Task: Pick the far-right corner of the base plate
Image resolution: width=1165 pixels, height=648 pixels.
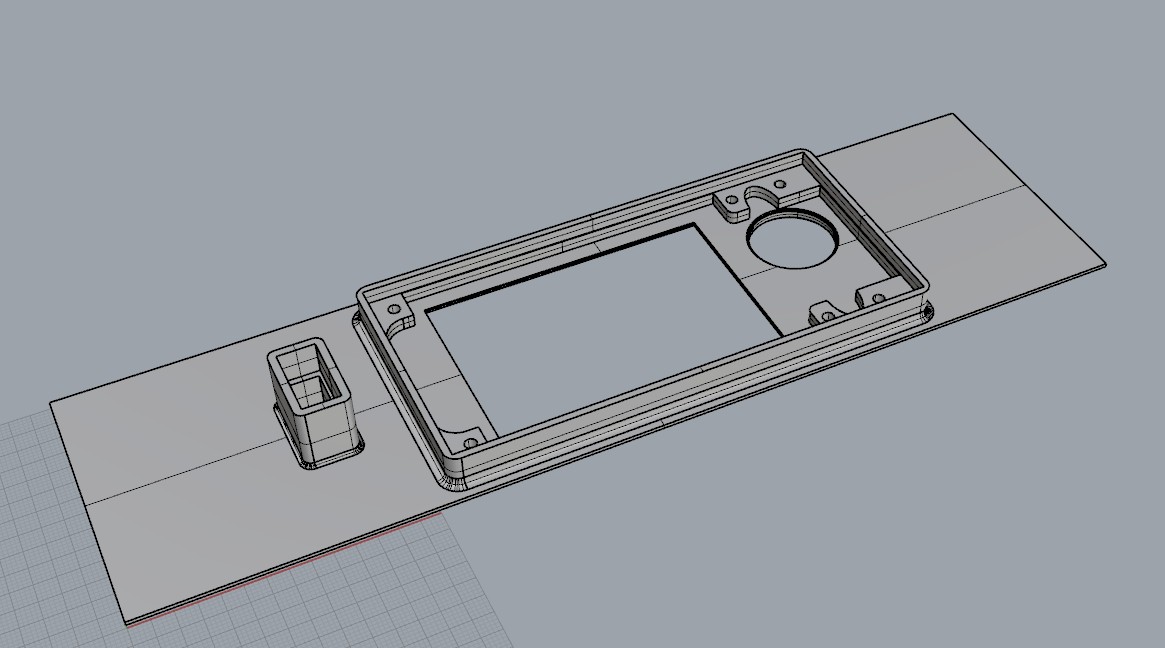Action: [x=1103, y=265]
